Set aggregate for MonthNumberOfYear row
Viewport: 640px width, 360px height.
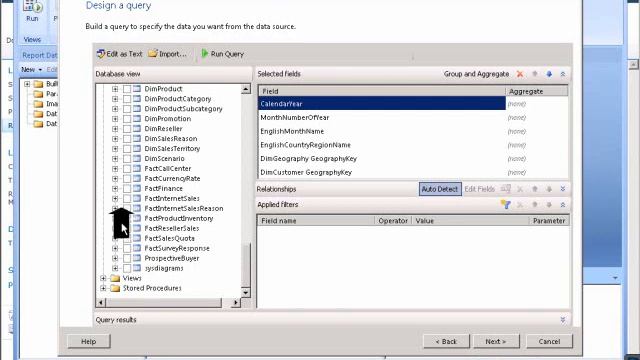coord(536,118)
